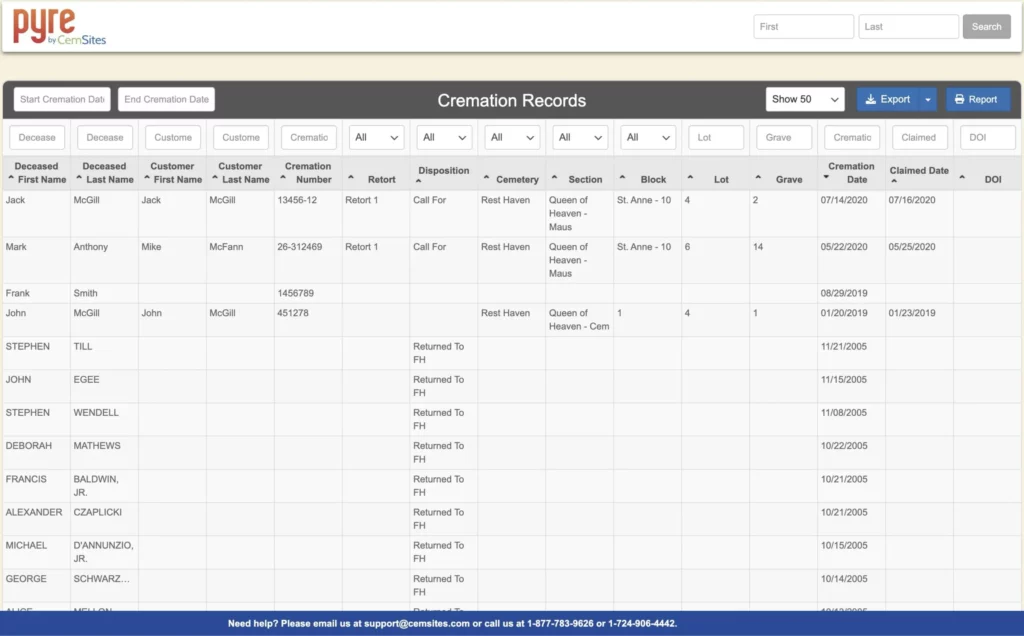The height and width of the screenshot is (636, 1024).
Task: Open the Export options caret dropdown
Action: [x=927, y=99]
